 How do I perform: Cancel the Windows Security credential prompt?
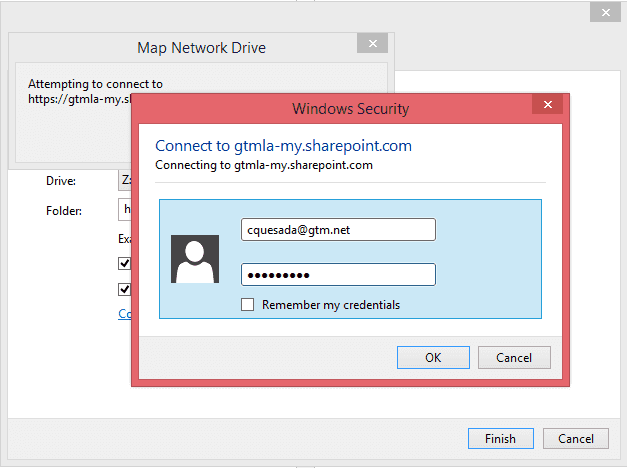(x=514, y=357)
